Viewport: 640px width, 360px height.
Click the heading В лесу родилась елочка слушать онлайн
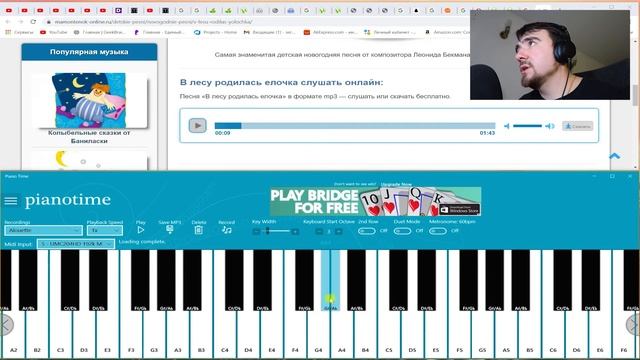tap(282, 82)
